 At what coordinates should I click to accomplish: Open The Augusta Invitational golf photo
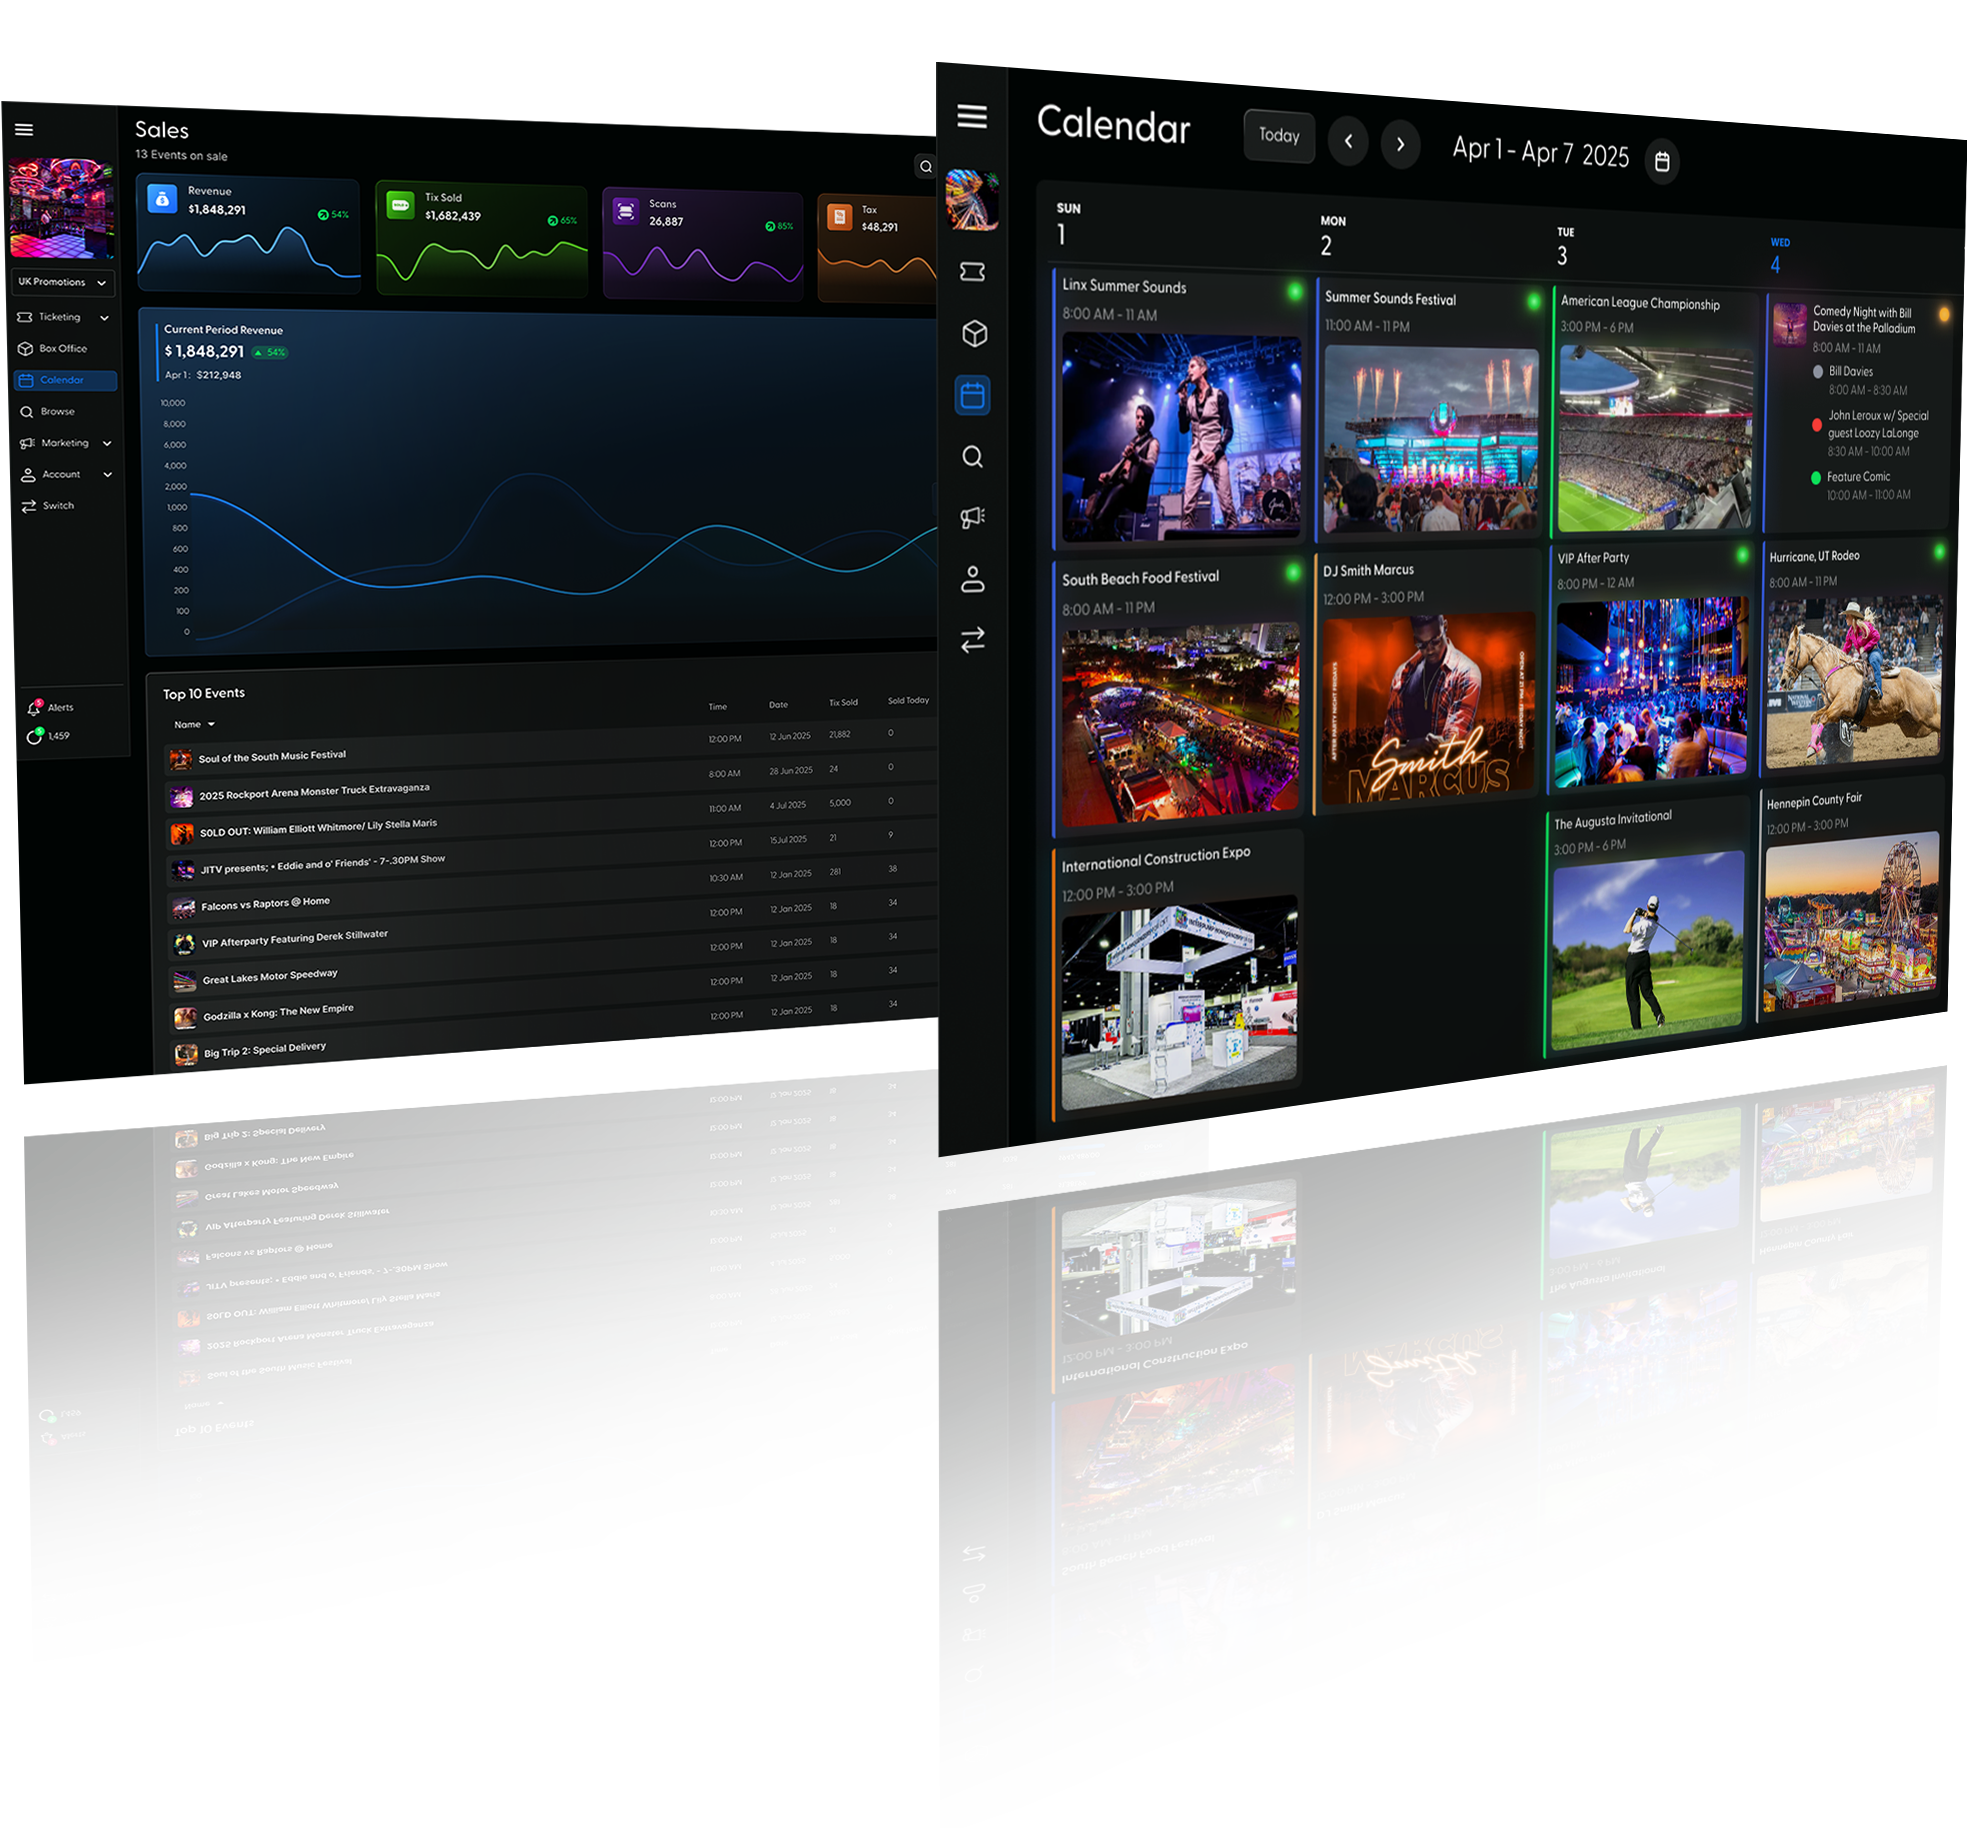click(1648, 950)
